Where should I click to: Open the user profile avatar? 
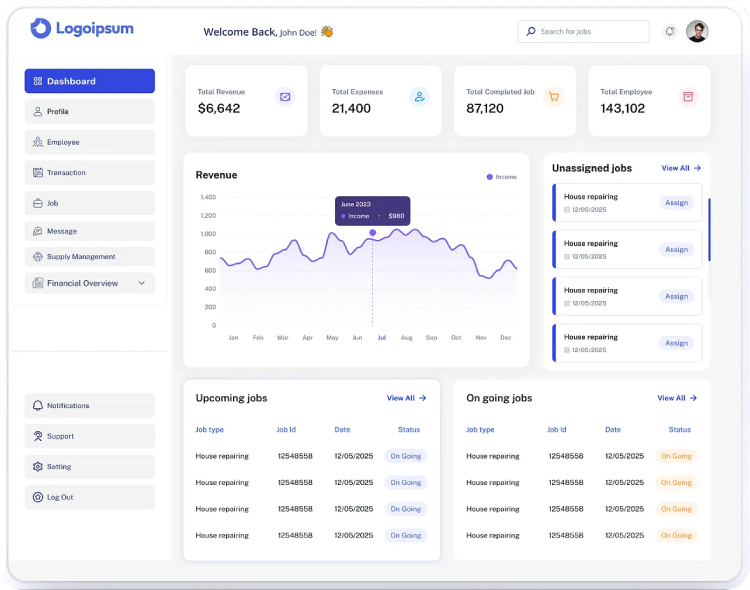[697, 32]
